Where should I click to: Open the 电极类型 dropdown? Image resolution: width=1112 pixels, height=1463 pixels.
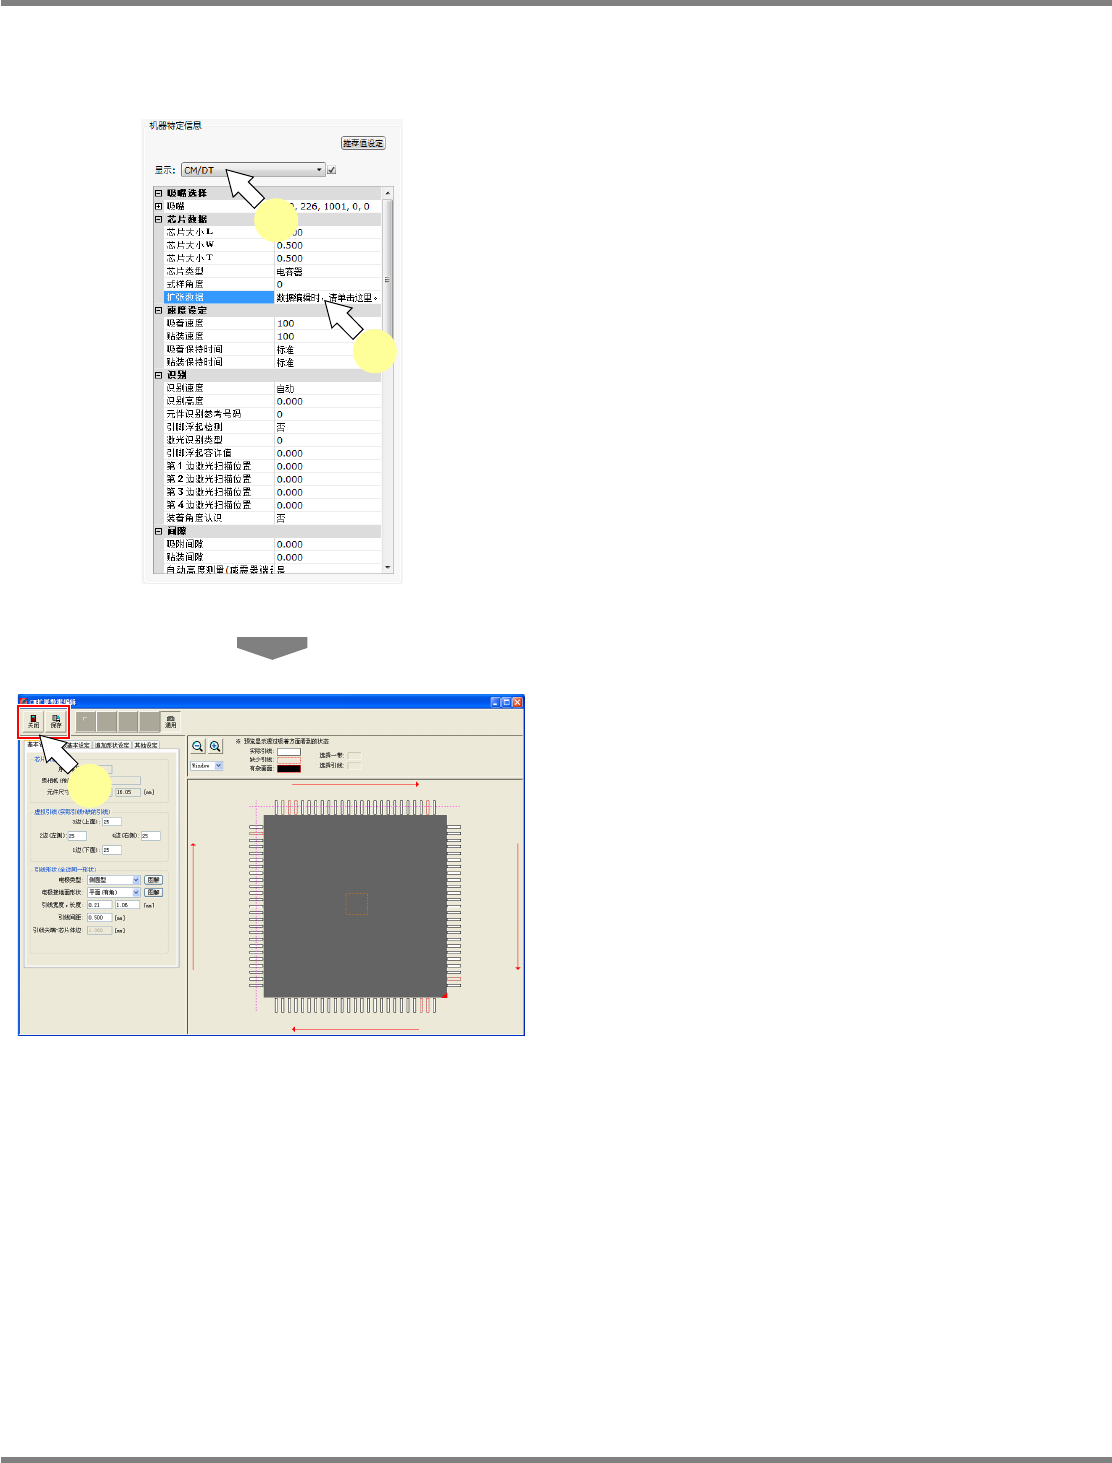[114, 880]
